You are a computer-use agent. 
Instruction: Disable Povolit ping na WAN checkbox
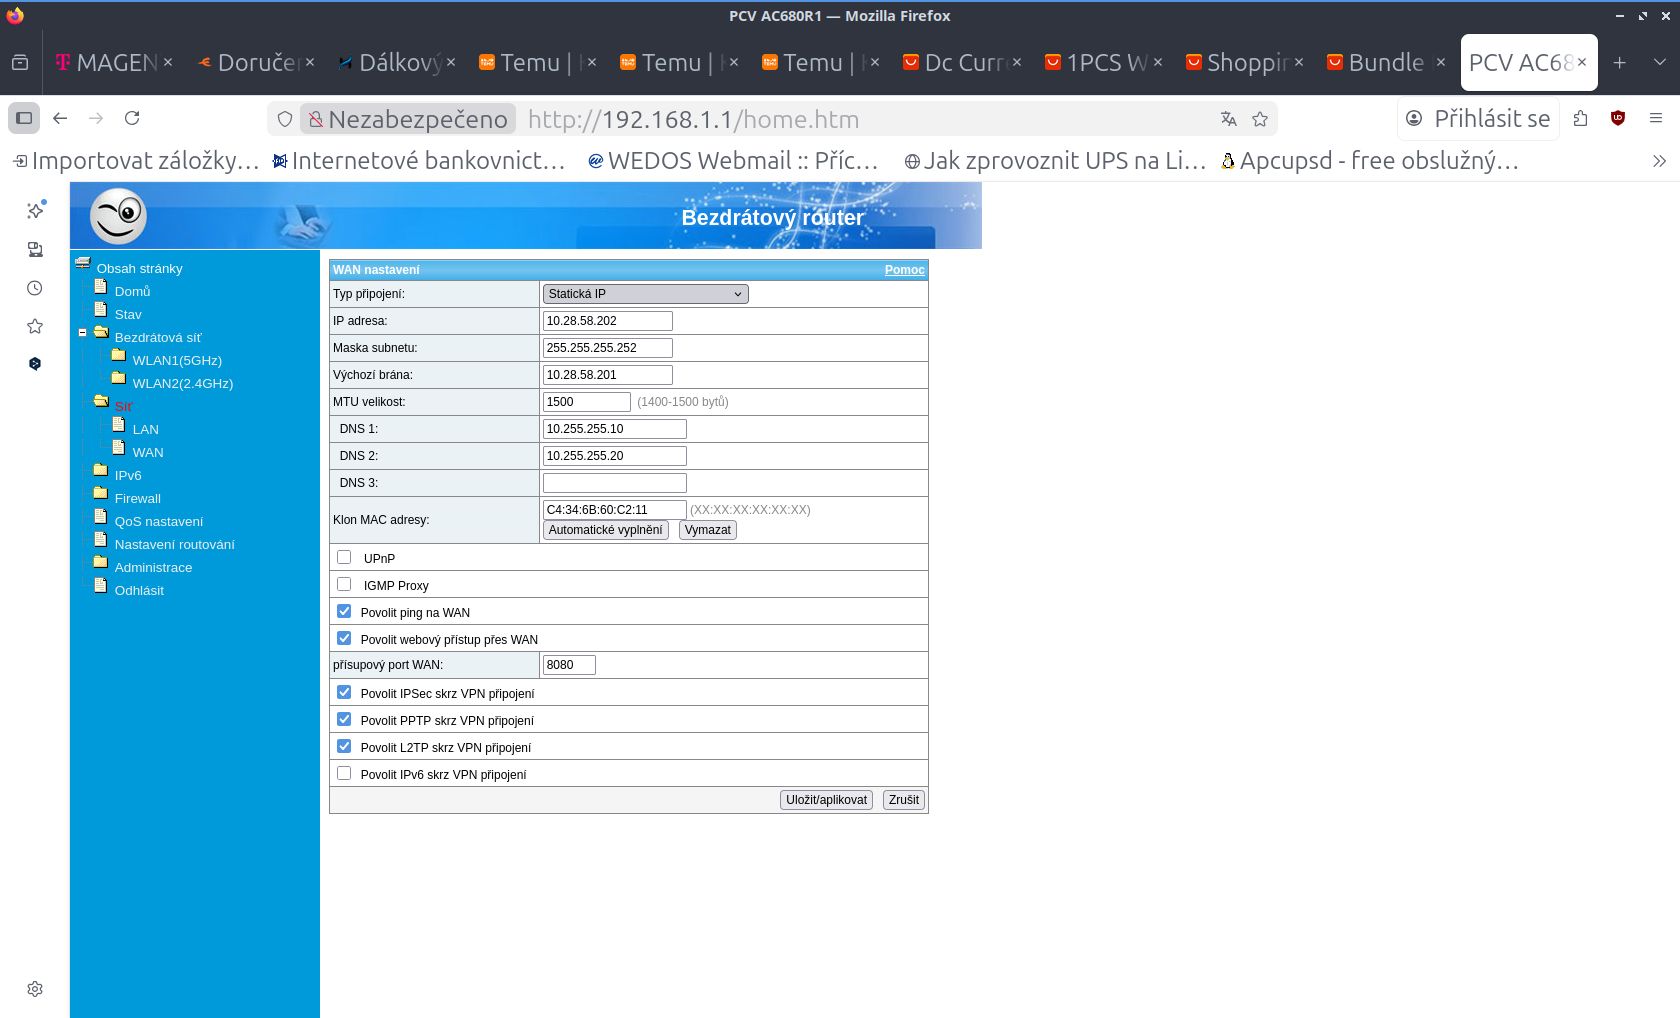(344, 611)
